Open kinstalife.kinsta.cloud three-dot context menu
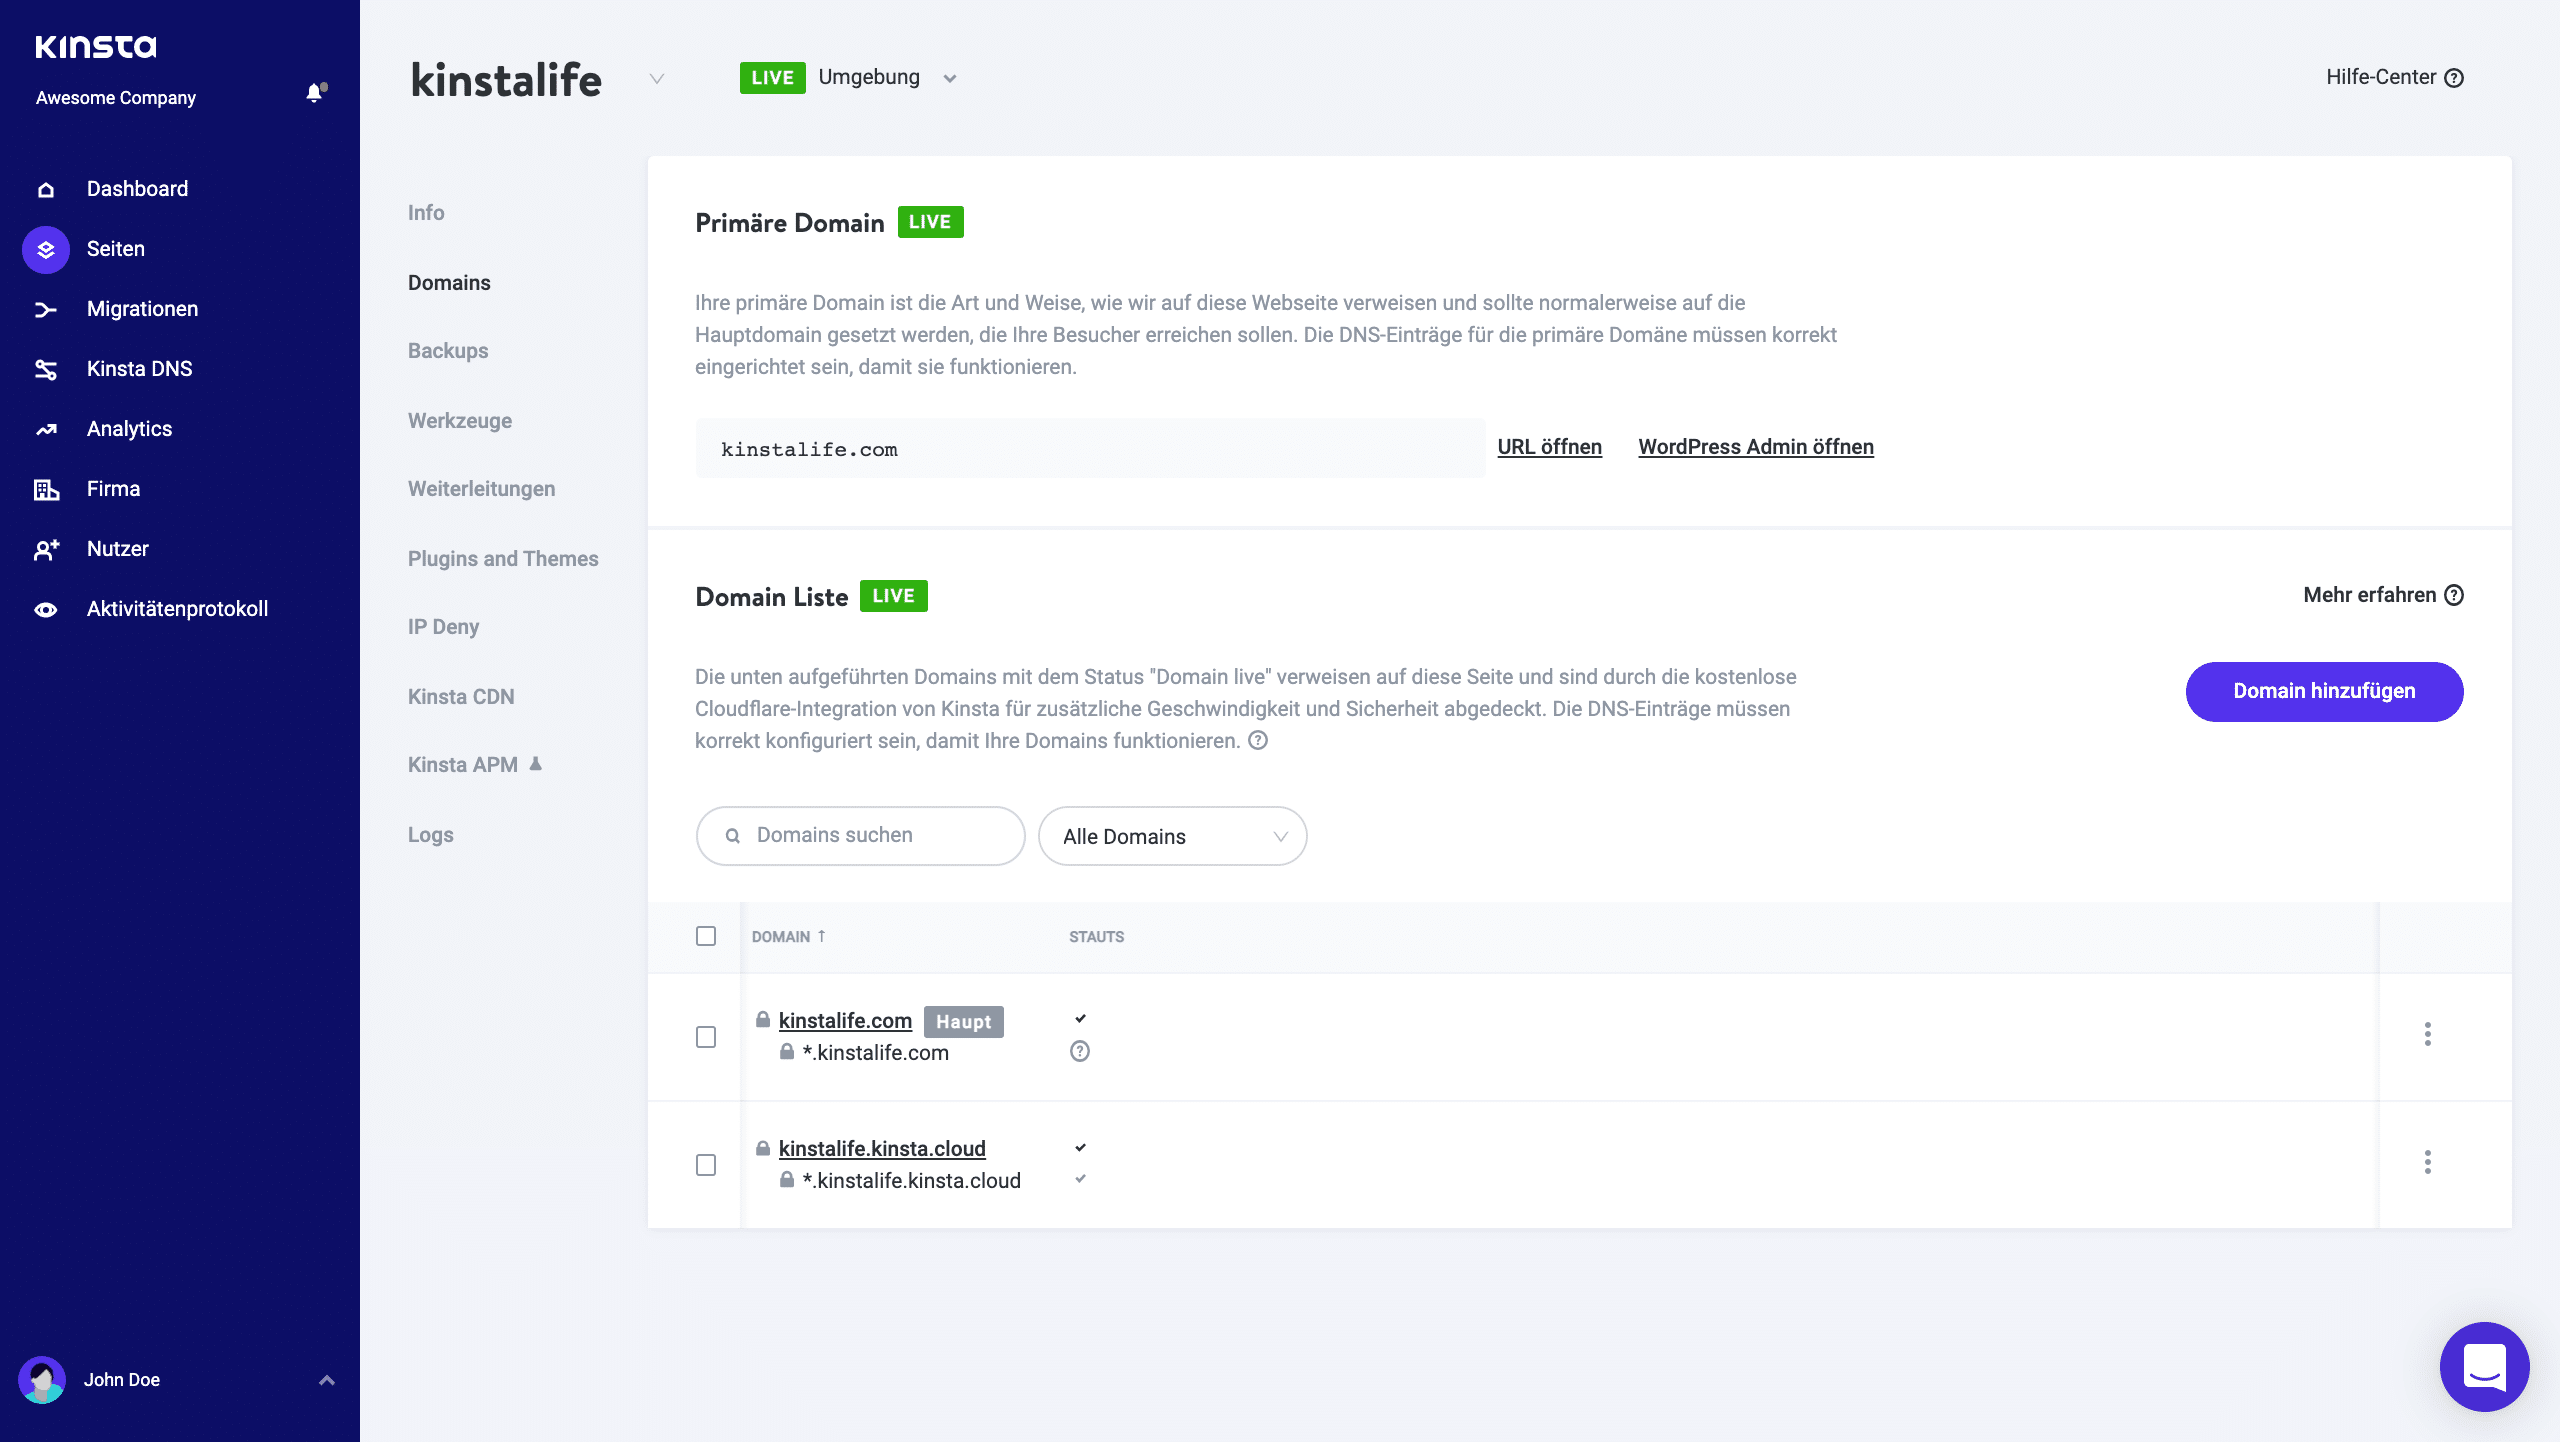The height and width of the screenshot is (1442, 2560). 2428,1162
